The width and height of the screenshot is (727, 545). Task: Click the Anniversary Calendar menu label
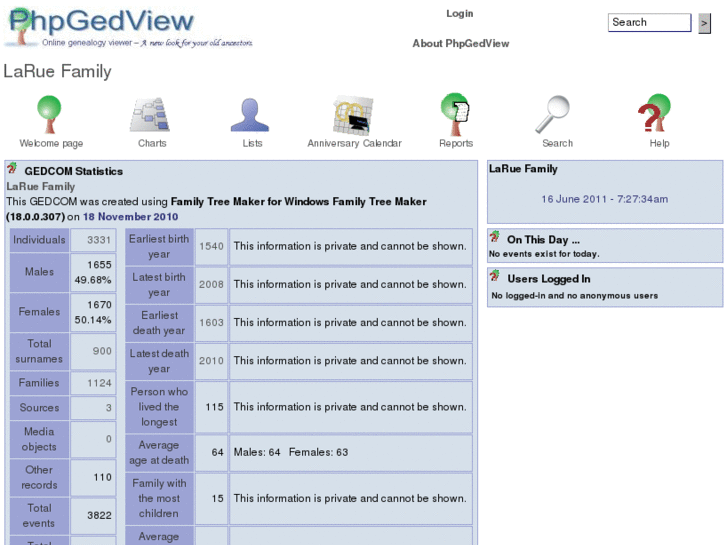(x=354, y=143)
